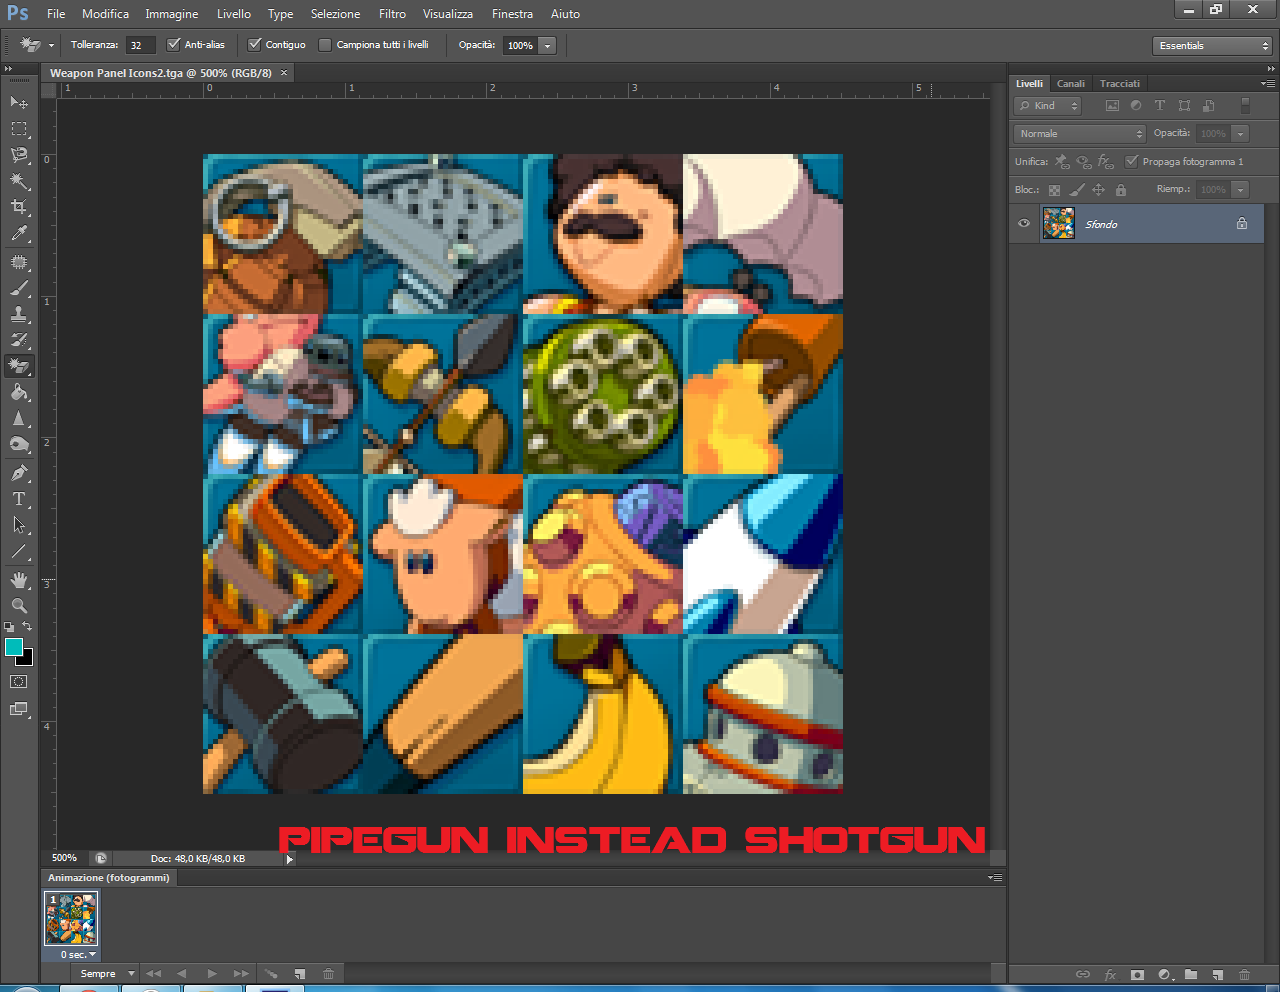This screenshot has width=1280, height=992.
Task: Select the Lasso tool
Action: (x=19, y=155)
